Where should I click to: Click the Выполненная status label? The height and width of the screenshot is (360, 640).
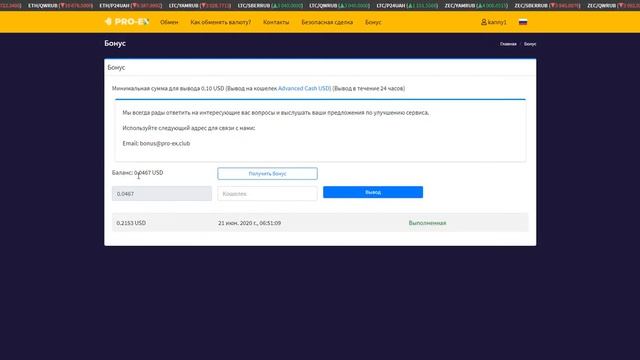[427, 223]
